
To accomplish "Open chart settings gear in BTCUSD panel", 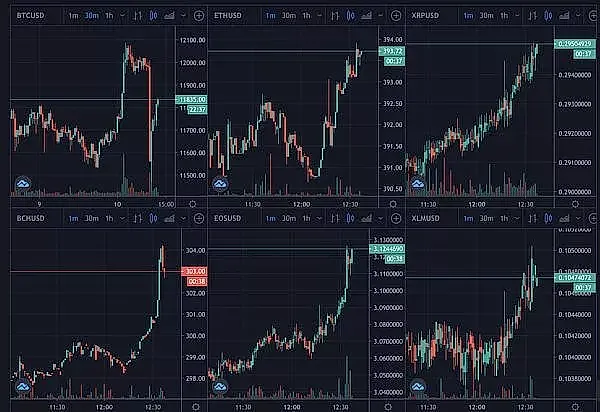I will 193,204.
